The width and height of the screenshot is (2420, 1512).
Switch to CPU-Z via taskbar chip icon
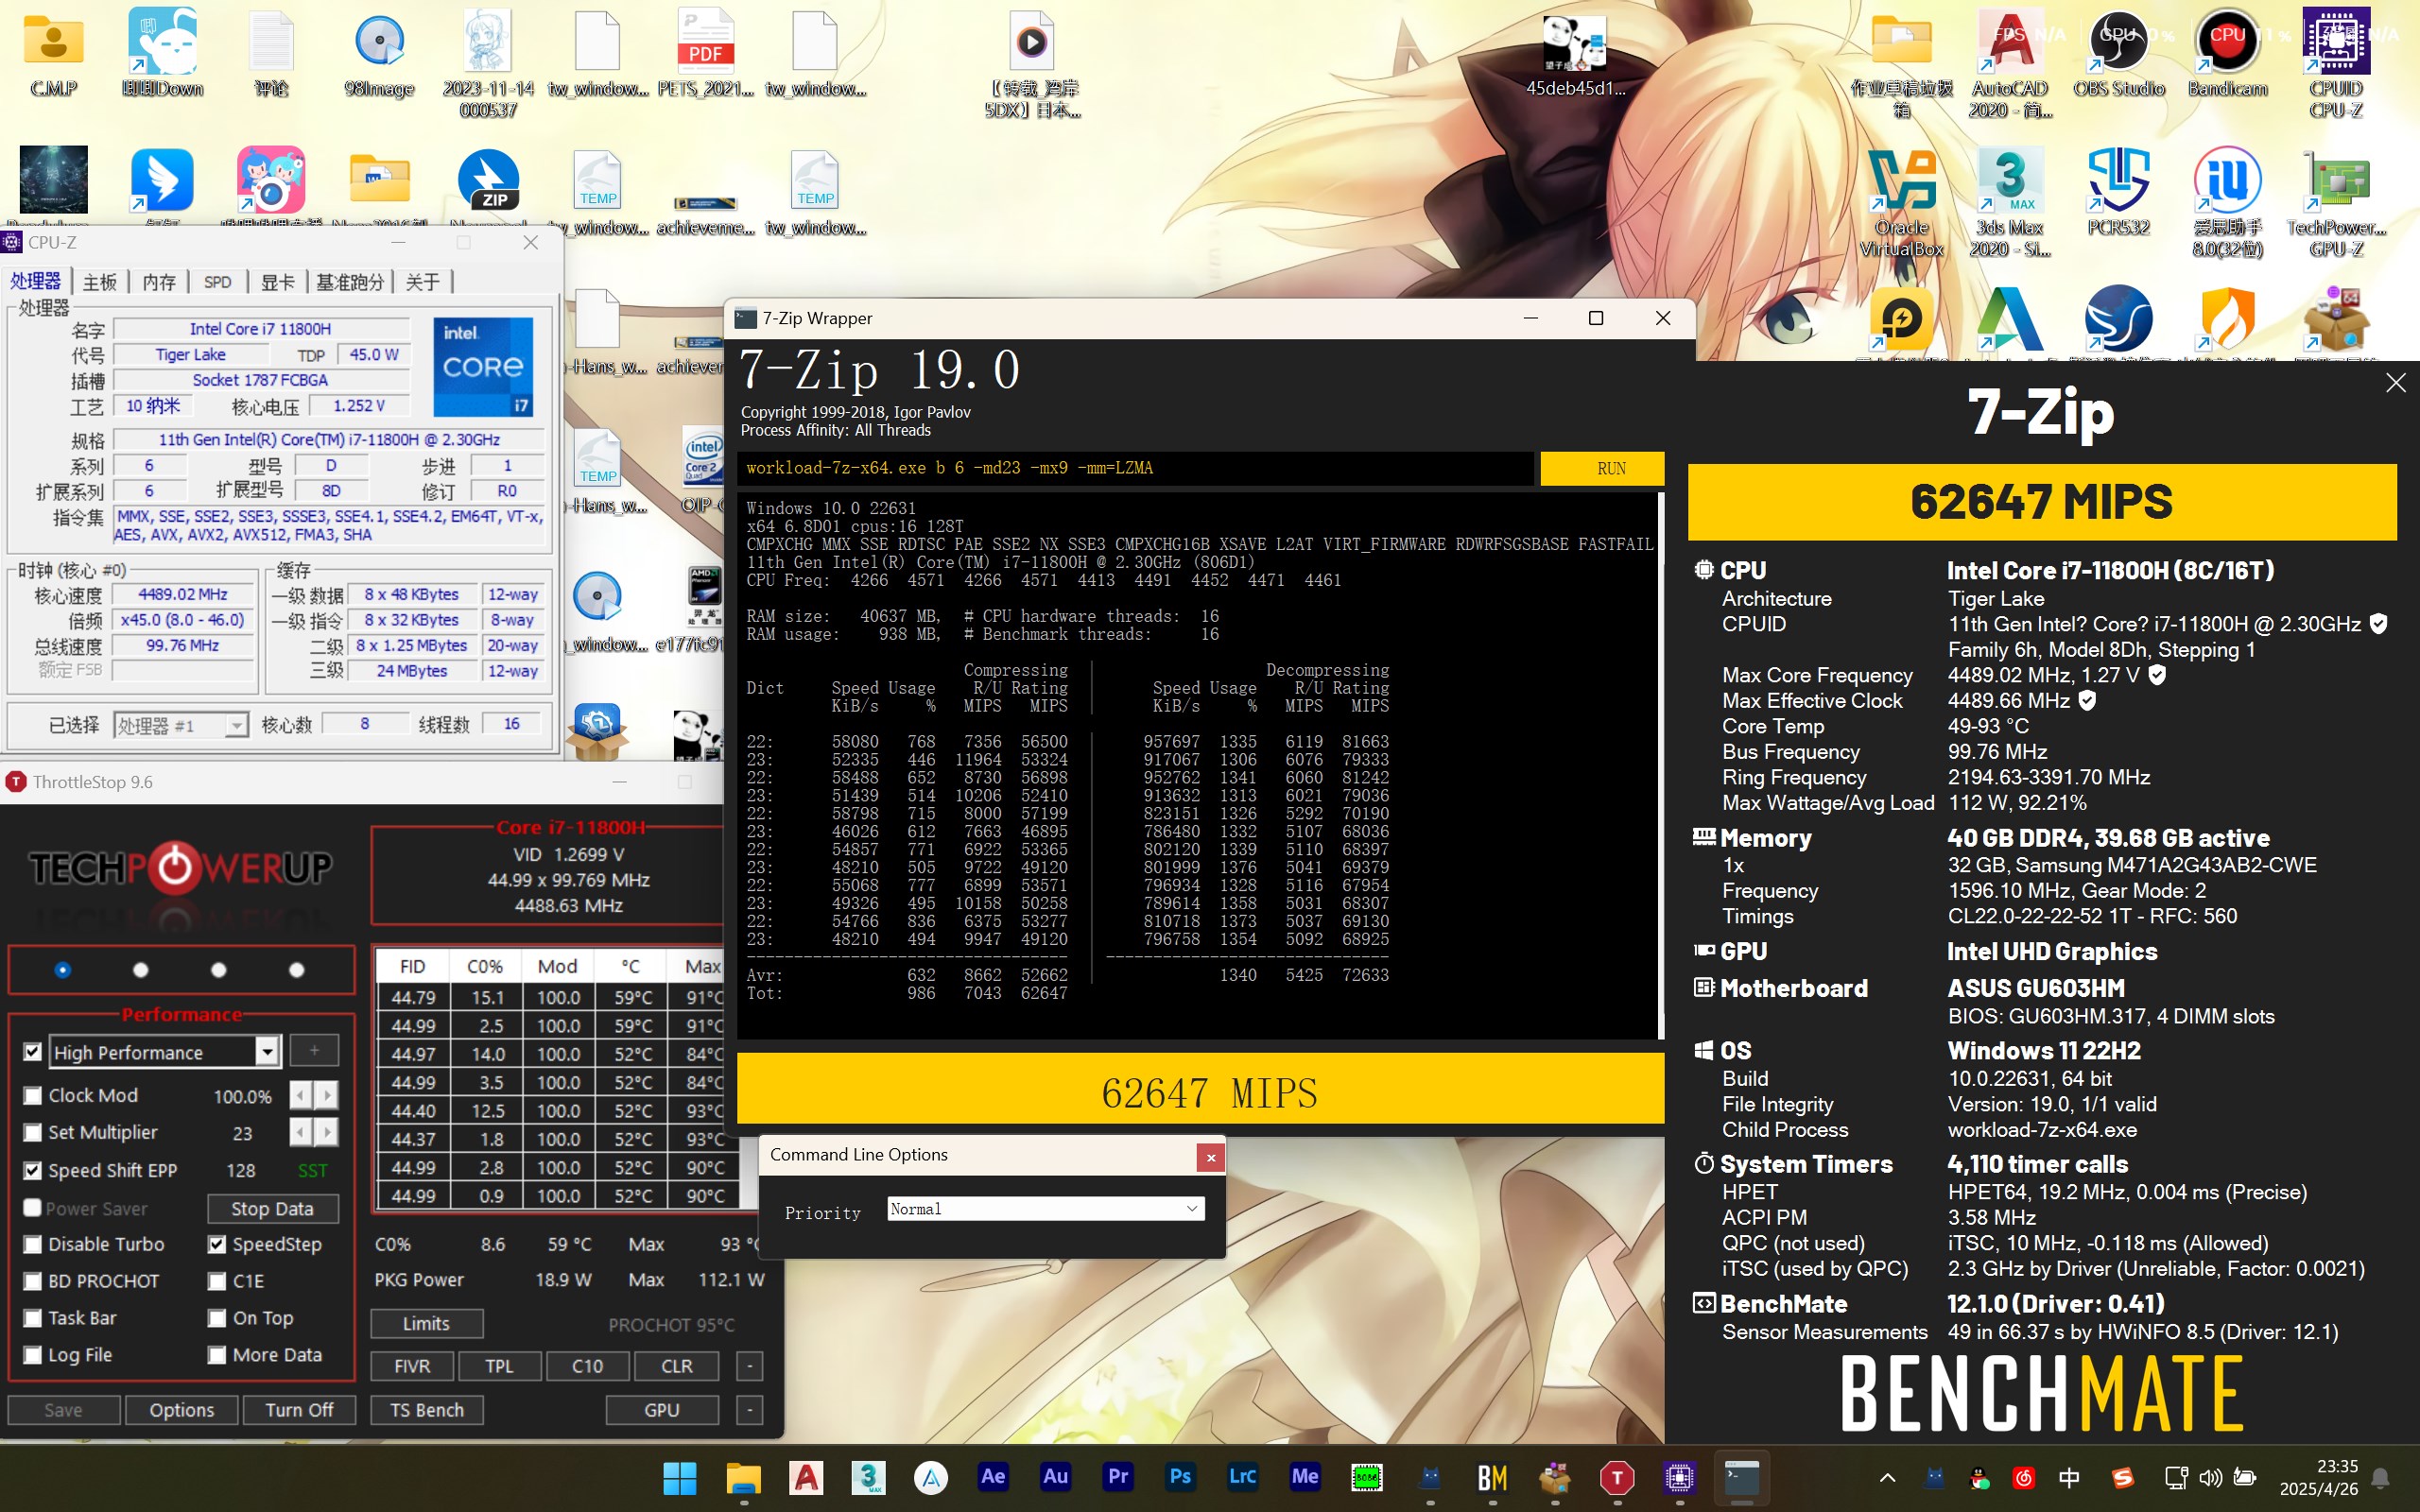(1679, 1477)
